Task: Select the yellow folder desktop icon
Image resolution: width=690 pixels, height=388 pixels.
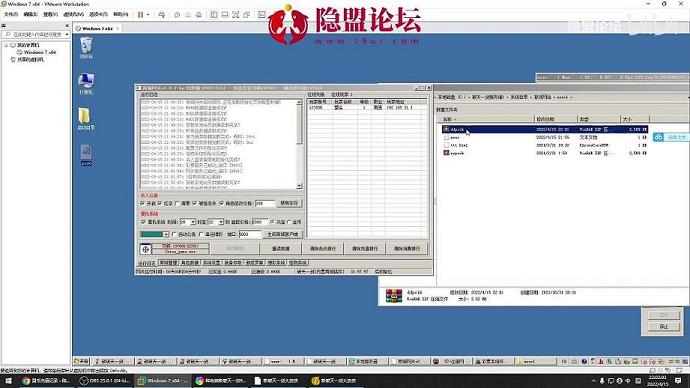Action: click(x=85, y=119)
